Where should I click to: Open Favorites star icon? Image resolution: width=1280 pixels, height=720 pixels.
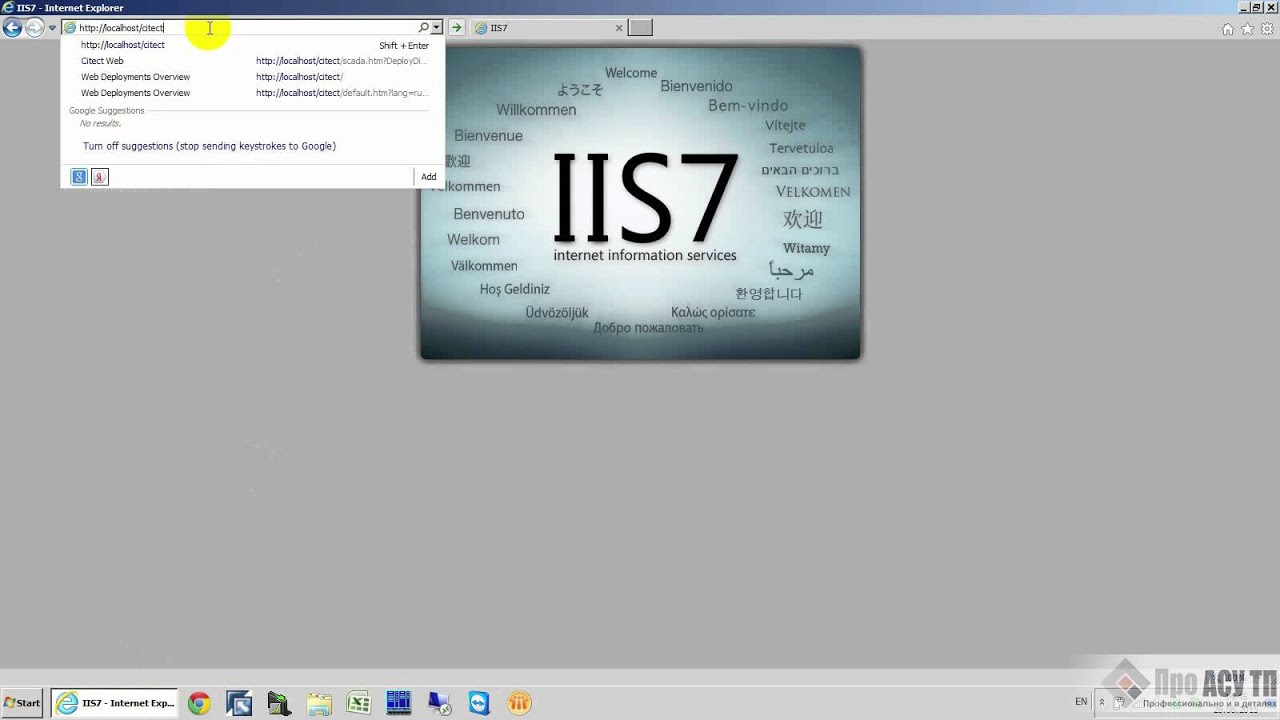click(x=1247, y=29)
